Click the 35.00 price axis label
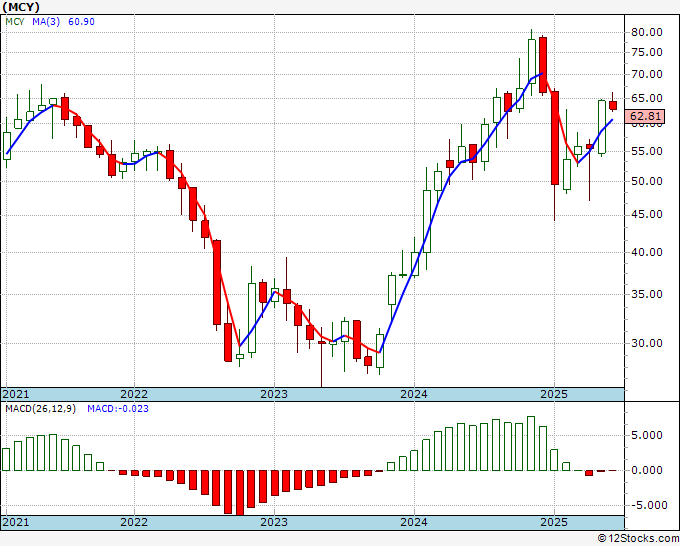680x546 pixels. [647, 294]
